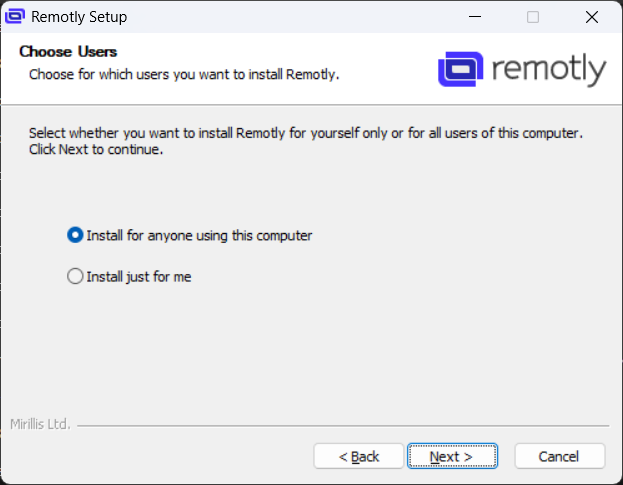
Task: Select the 'Install just for me' radio circle
Action: (x=75, y=277)
